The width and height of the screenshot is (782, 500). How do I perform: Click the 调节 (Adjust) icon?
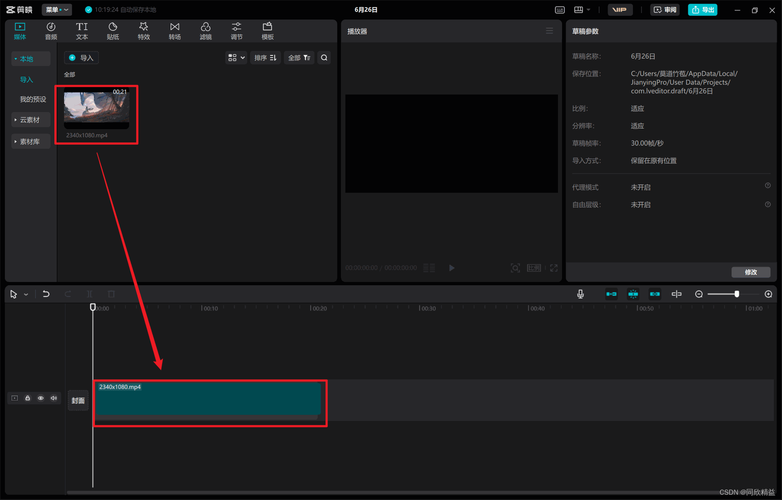pyautogui.click(x=236, y=30)
